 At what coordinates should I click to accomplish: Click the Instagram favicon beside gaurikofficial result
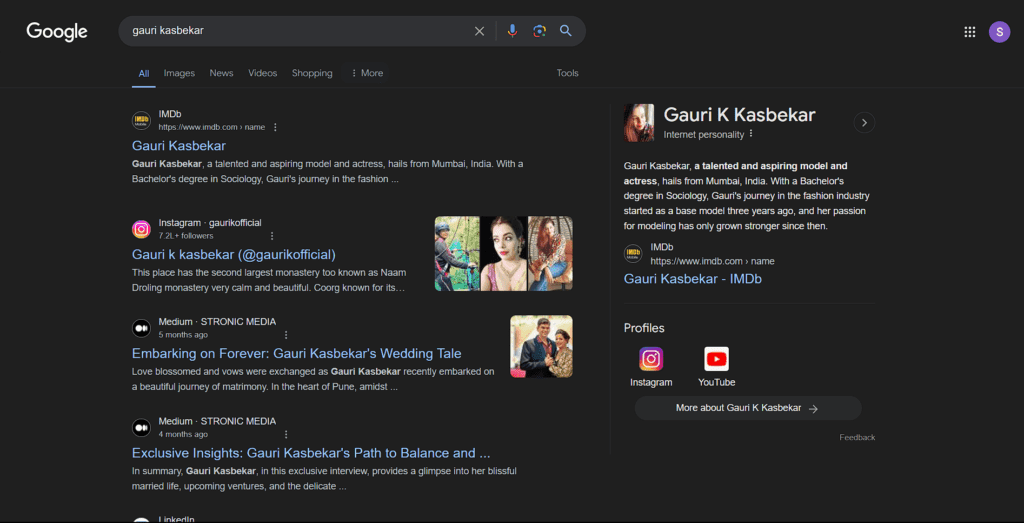pos(142,229)
